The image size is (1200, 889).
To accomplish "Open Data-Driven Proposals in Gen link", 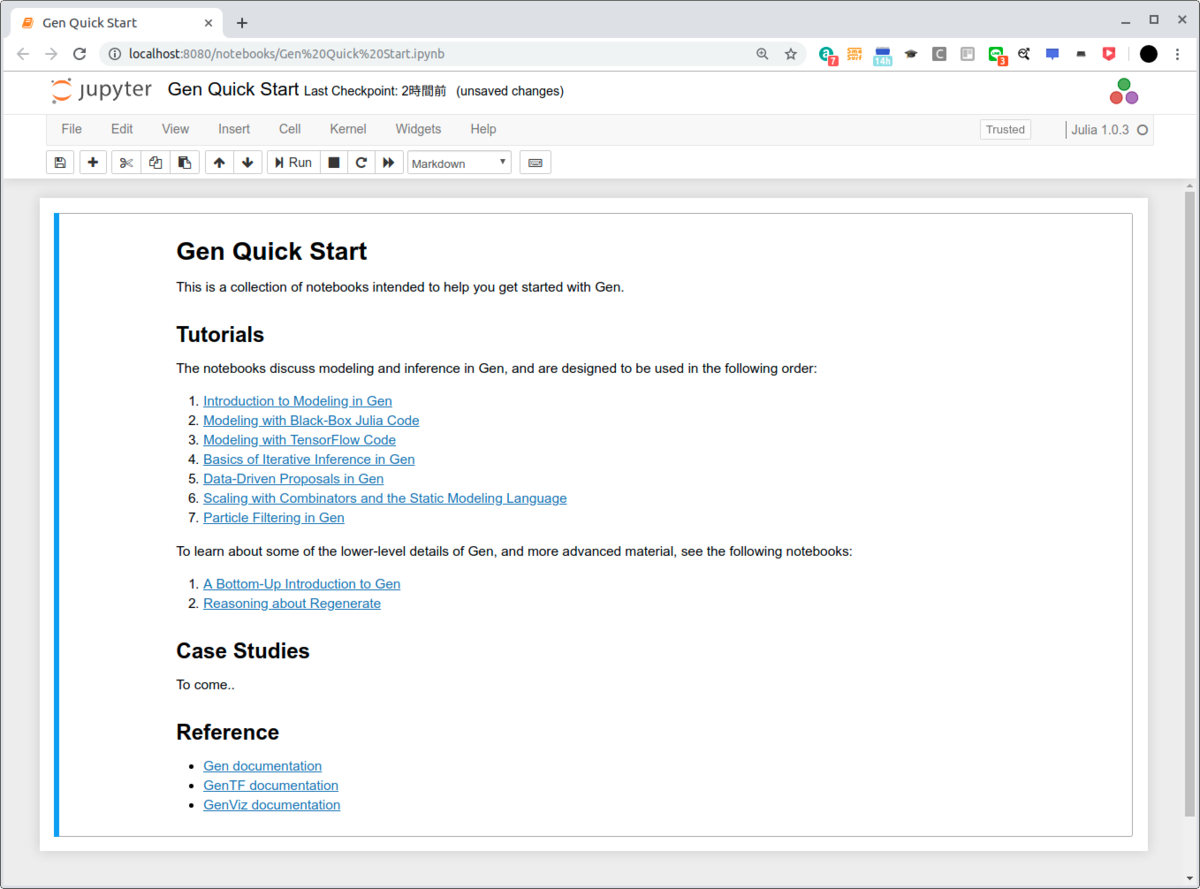I will click(x=293, y=479).
